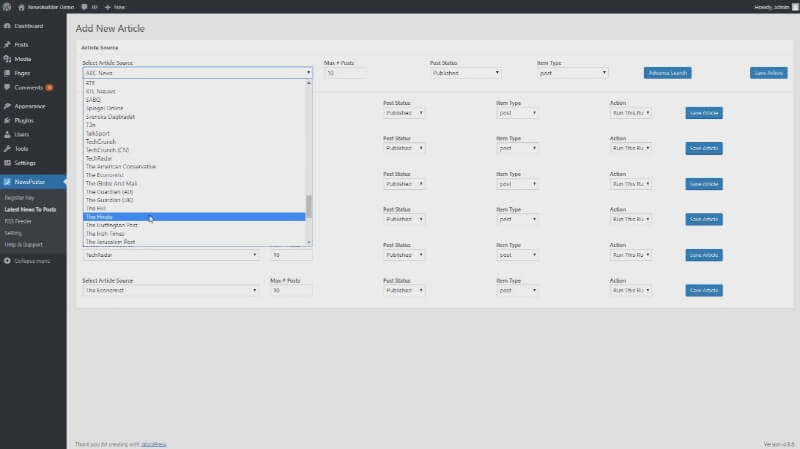
Task: Open RSS Feeder submenu item
Action: coord(18,221)
